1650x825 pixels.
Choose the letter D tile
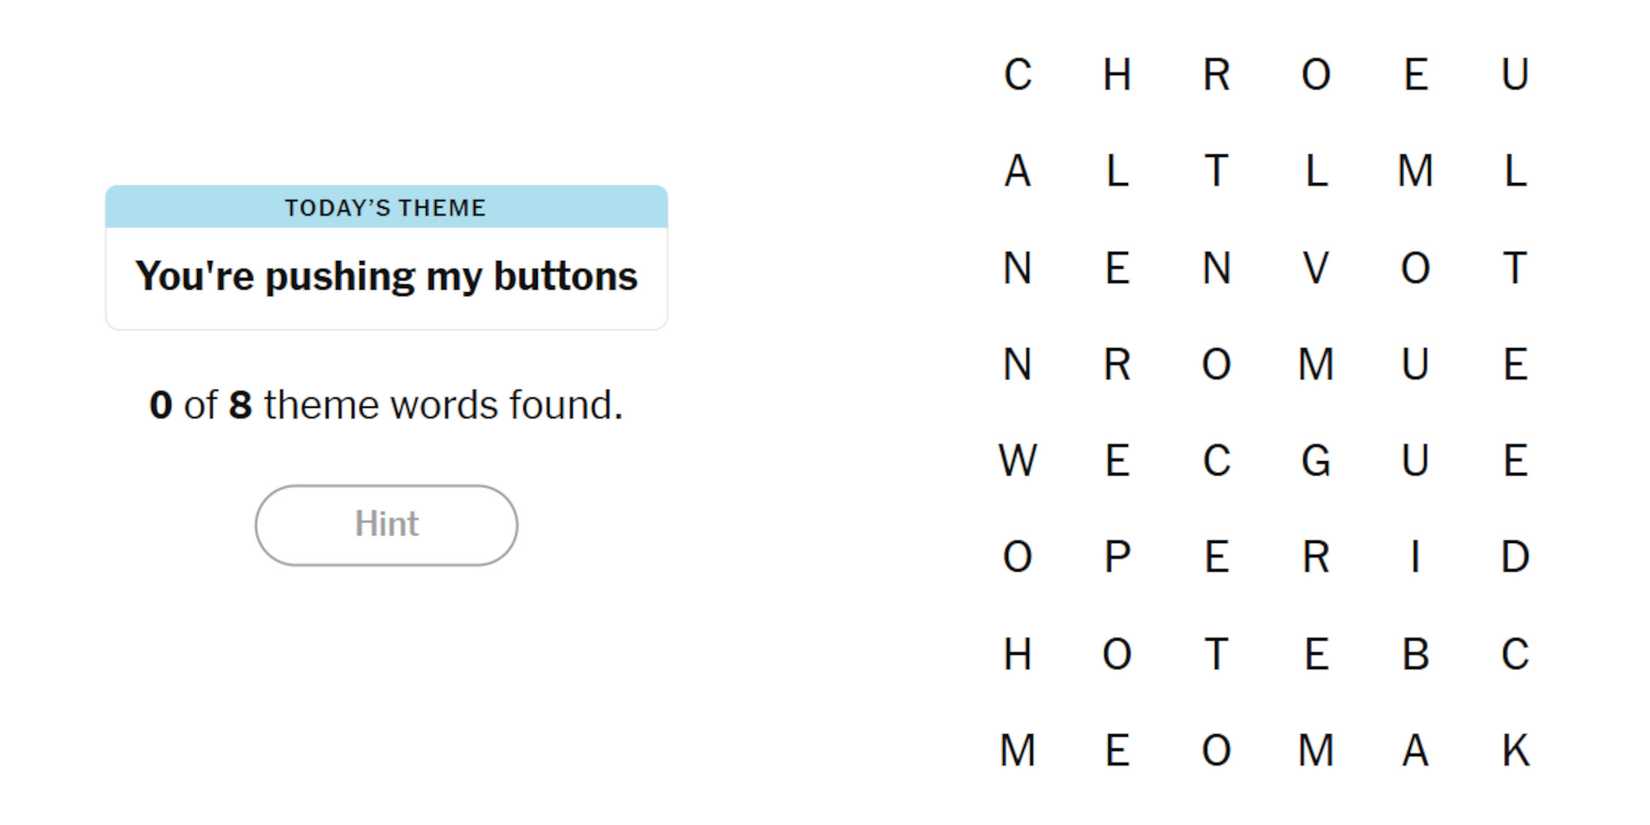tap(1514, 557)
